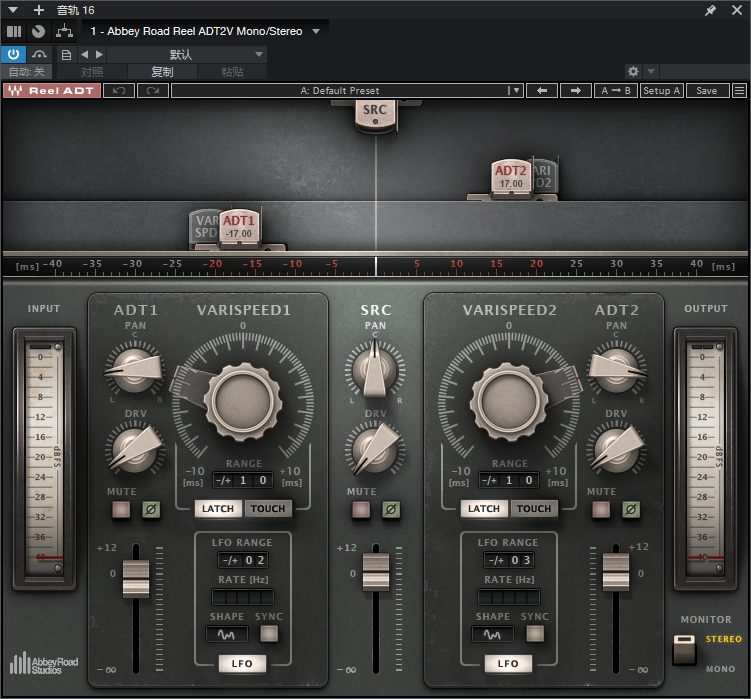This screenshot has height=699, width=751.
Task: Open the 默认 preset dropdown
Action: click(x=187, y=55)
